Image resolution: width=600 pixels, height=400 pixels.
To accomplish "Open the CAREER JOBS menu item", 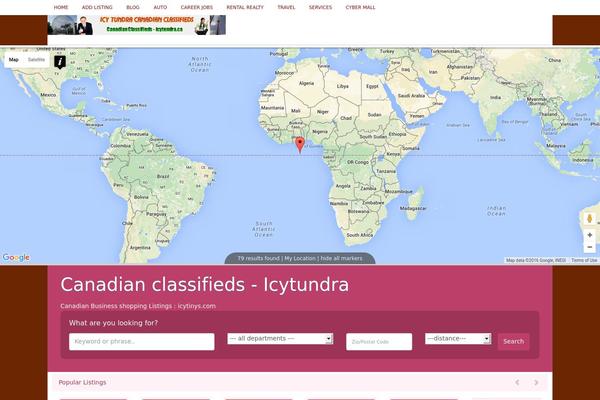I will pyautogui.click(x=197, y=7).
